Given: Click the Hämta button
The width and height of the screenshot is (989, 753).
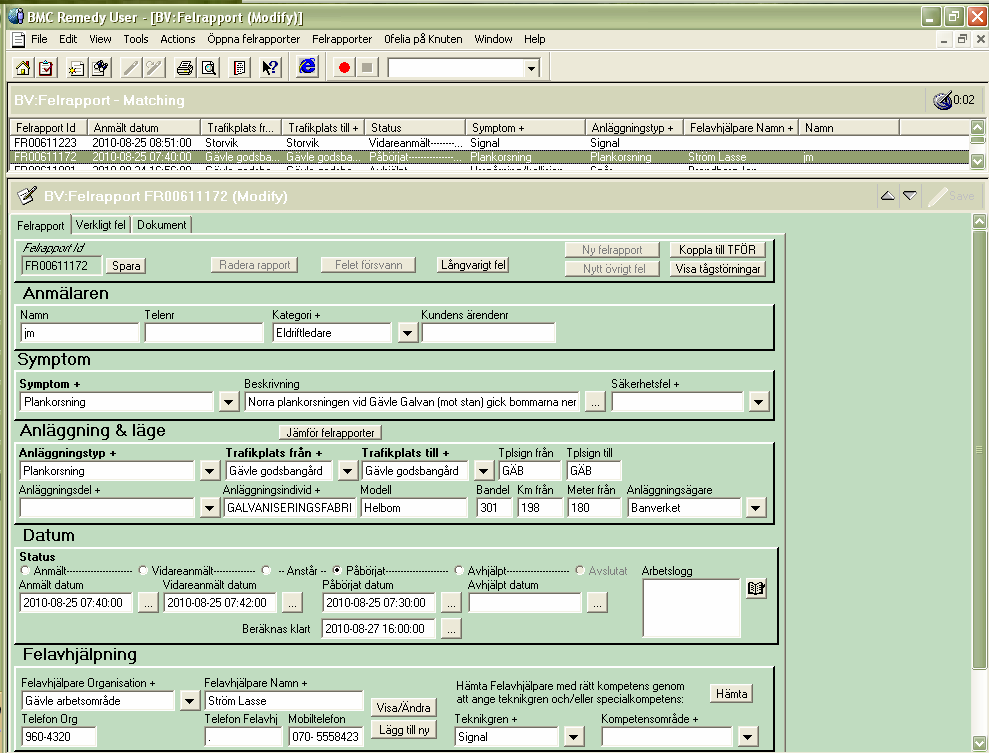Looking at the screenshot, I should point(731,694).
